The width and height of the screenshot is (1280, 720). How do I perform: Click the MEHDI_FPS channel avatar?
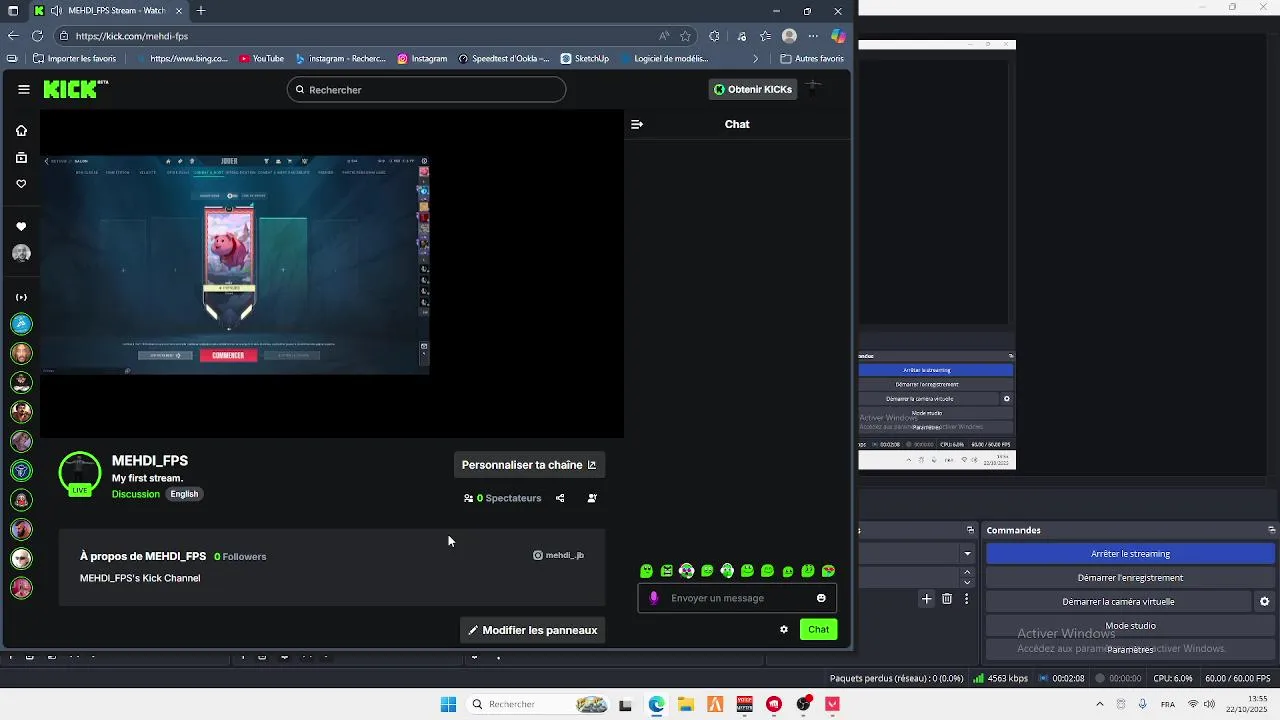(x=80, y=473)
